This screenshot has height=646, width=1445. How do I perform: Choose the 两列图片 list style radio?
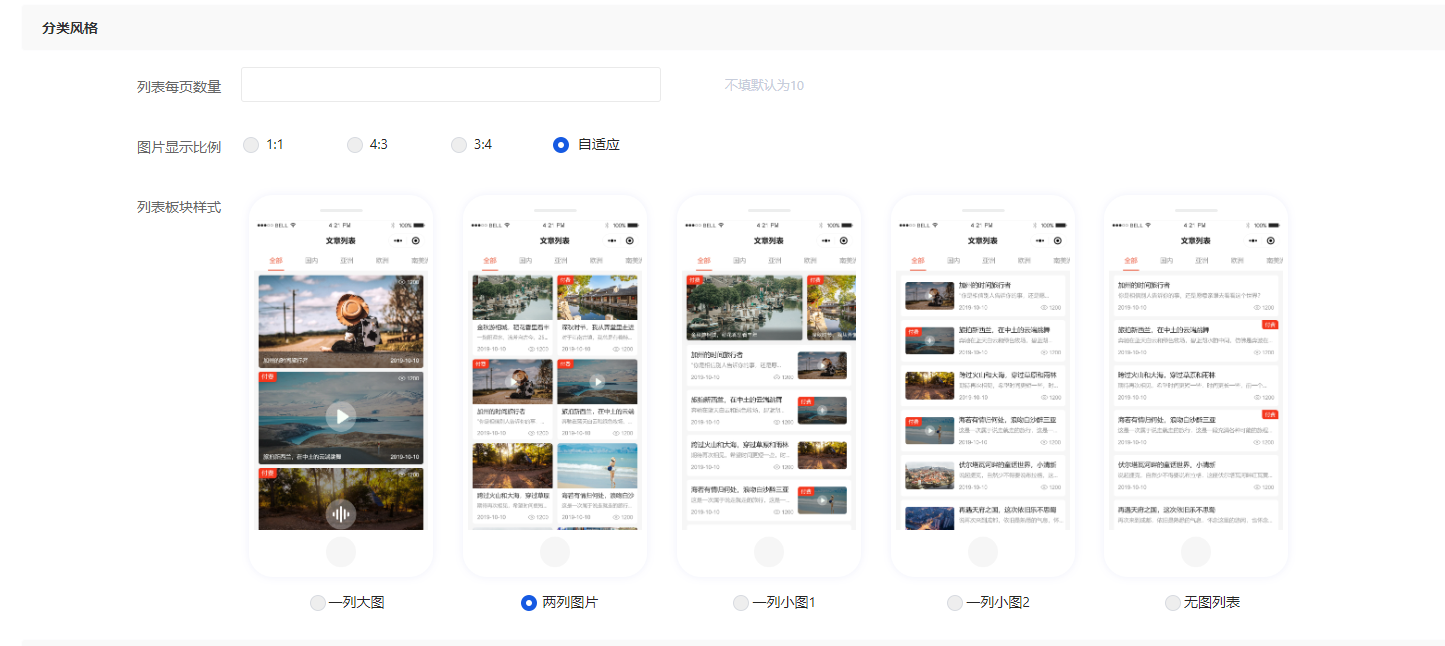[x=530, y=603]
